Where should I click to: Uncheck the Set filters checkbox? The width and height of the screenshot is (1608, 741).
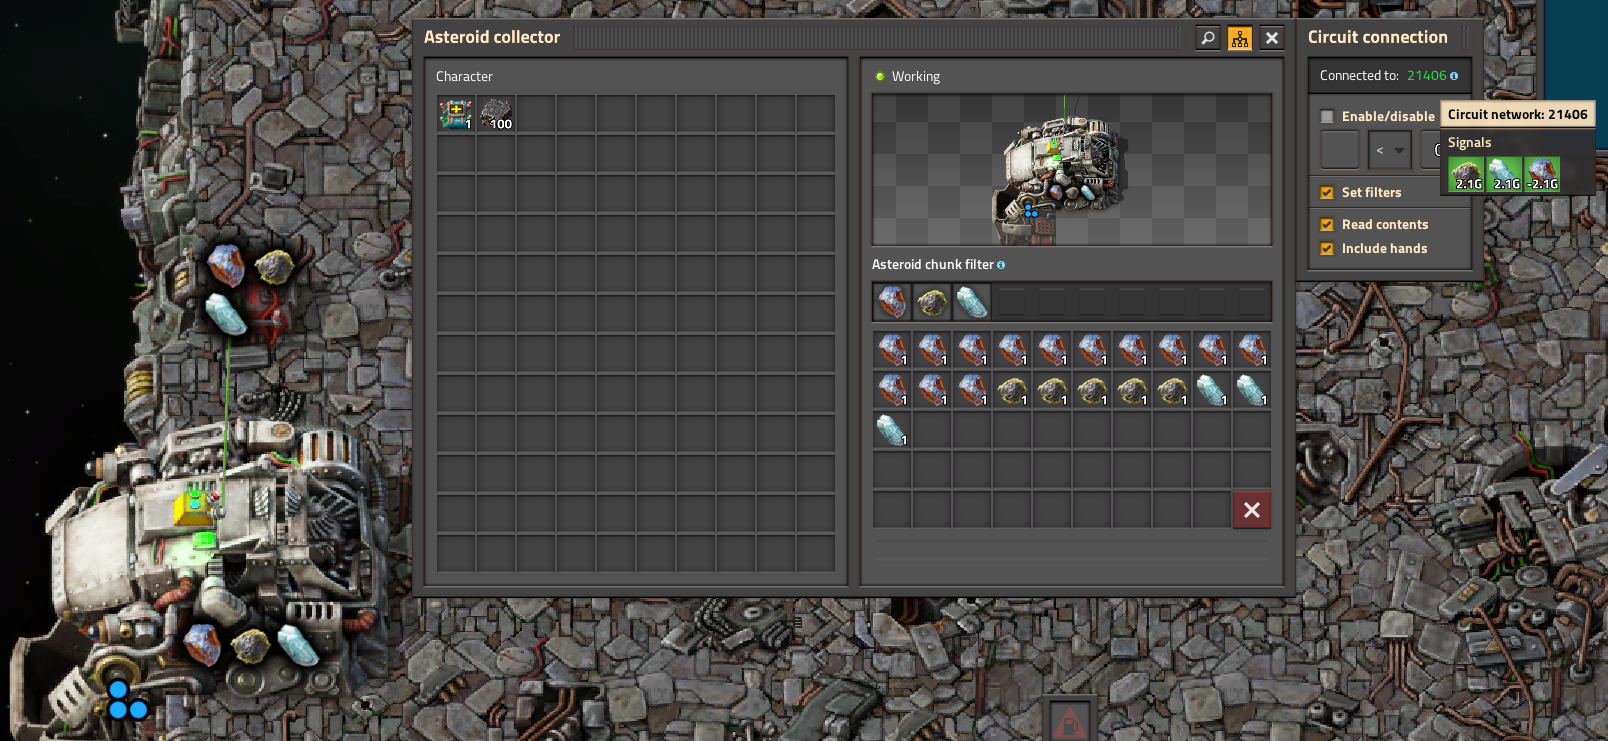point(1327,193)
